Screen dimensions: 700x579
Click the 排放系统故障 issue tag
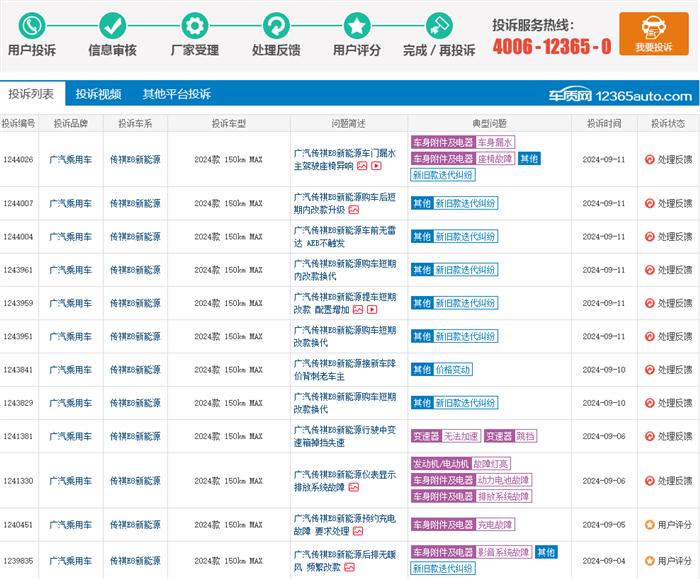(x=504, y=496)
